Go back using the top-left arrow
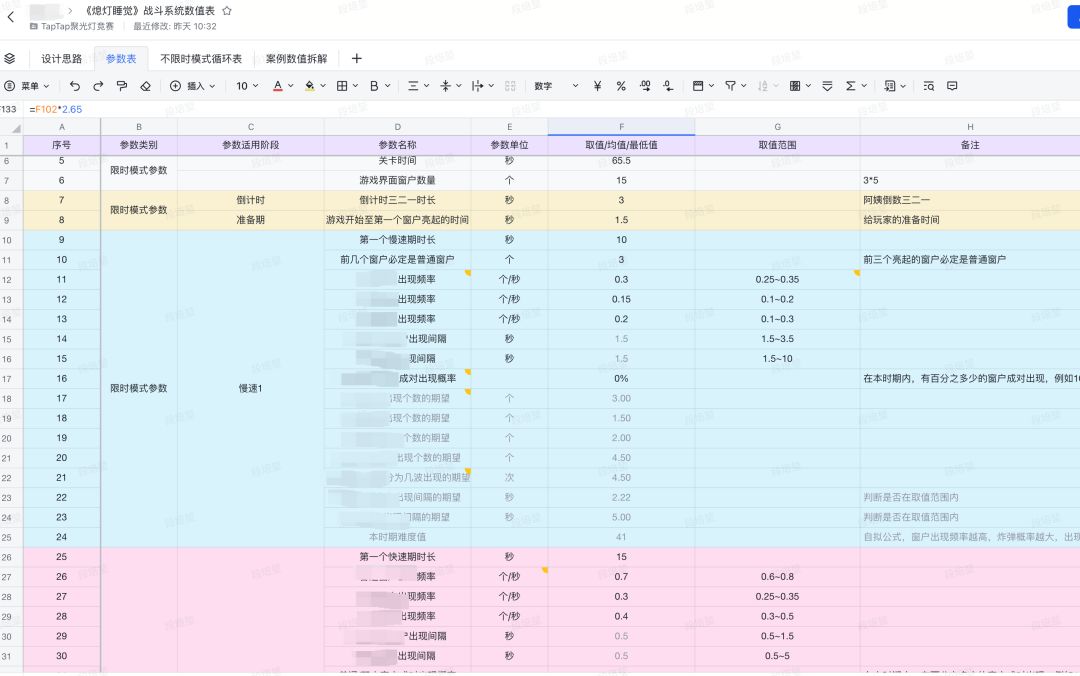Image resolution: width=1080 pixels, height=676 pixels. 10,17
